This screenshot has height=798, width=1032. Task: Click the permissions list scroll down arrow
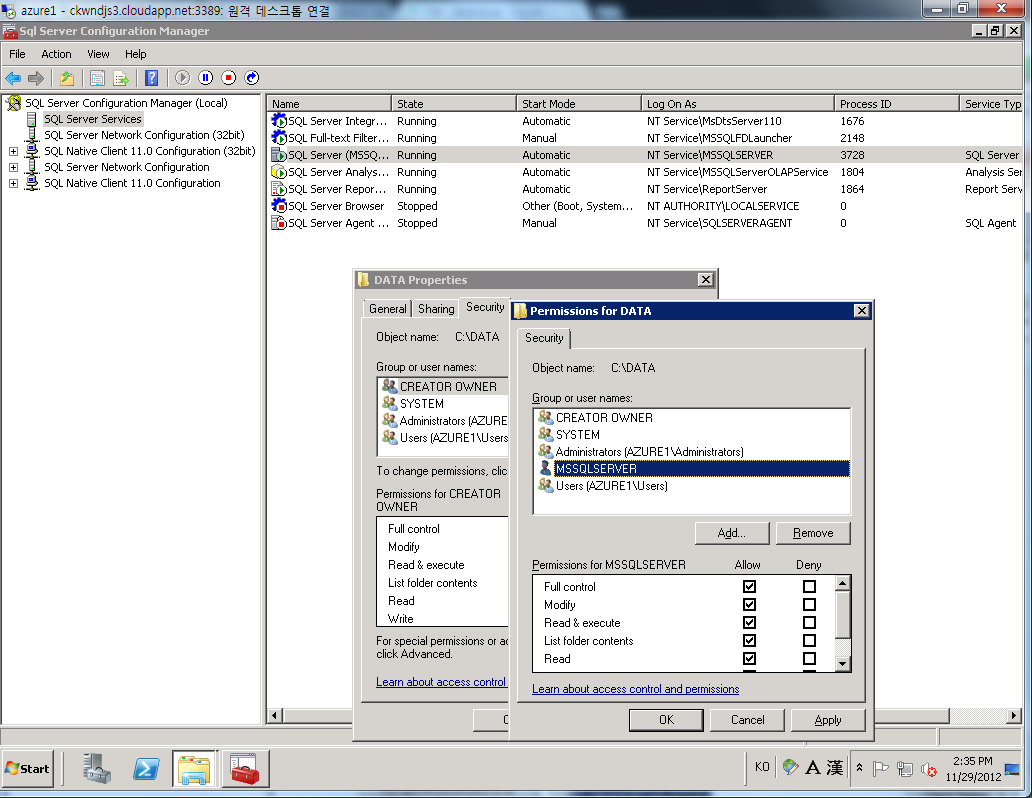(843, 664)
